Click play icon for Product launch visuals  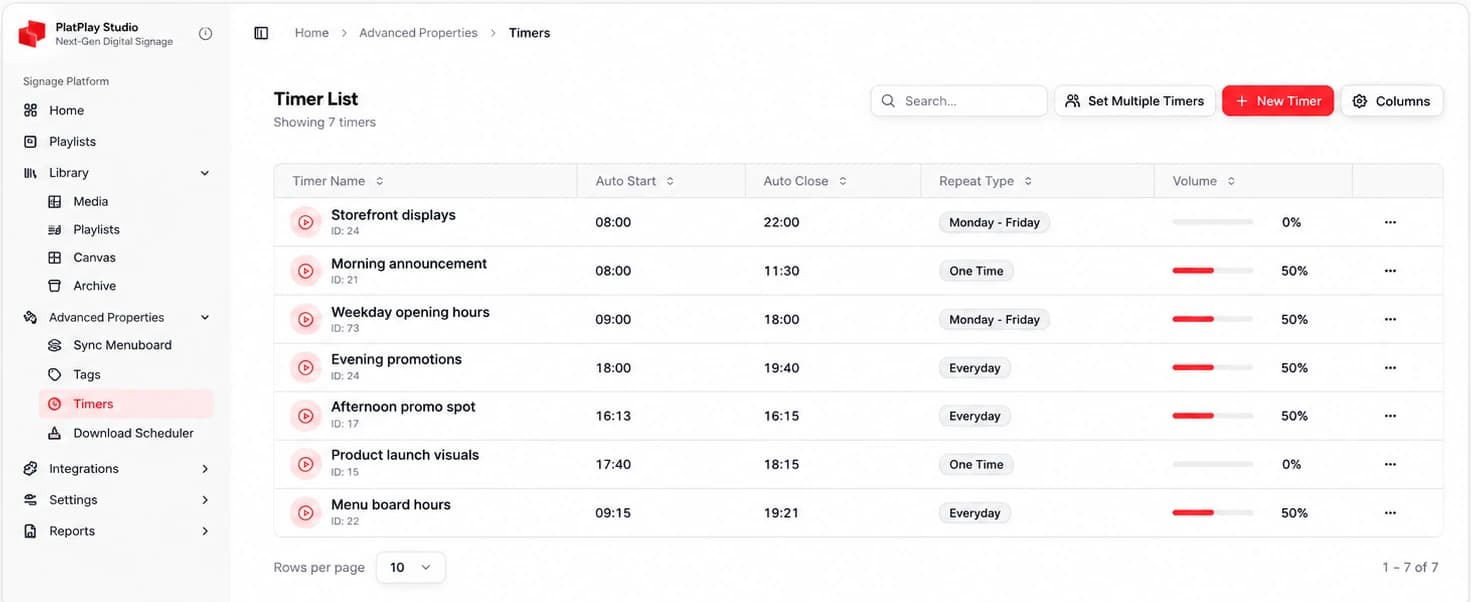point(305,464)
